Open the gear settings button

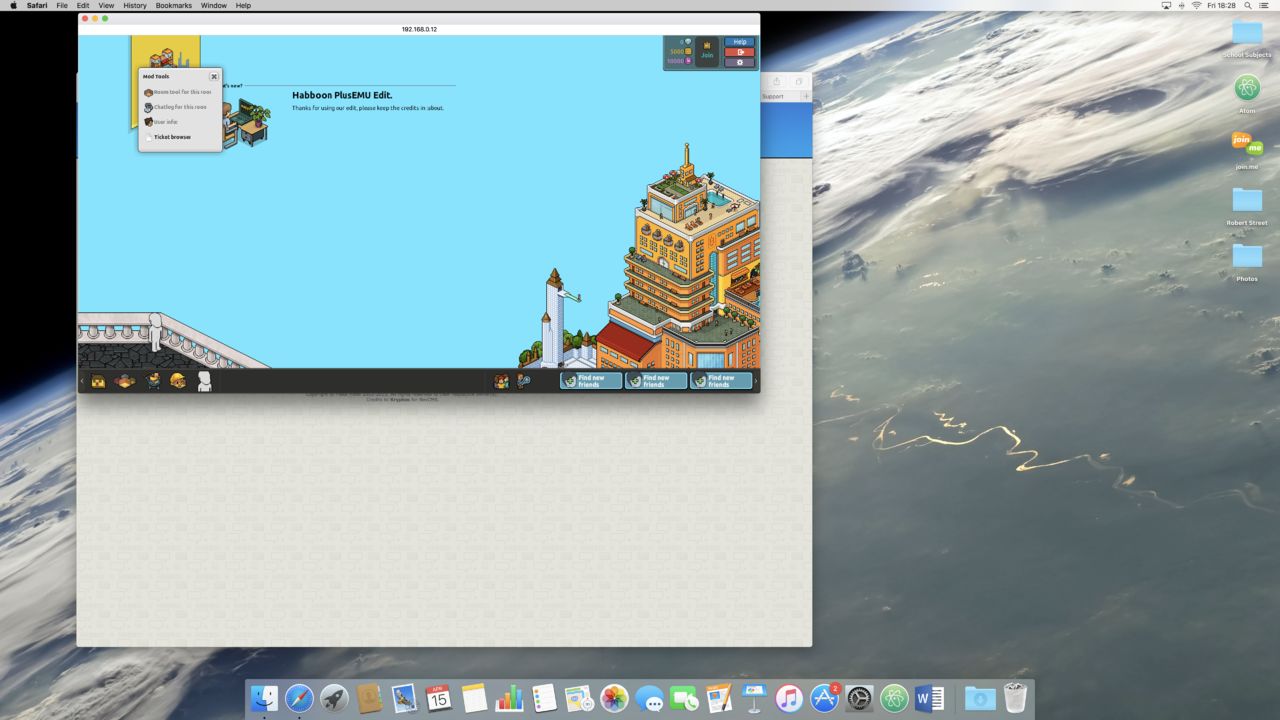[x=740, y=62]
